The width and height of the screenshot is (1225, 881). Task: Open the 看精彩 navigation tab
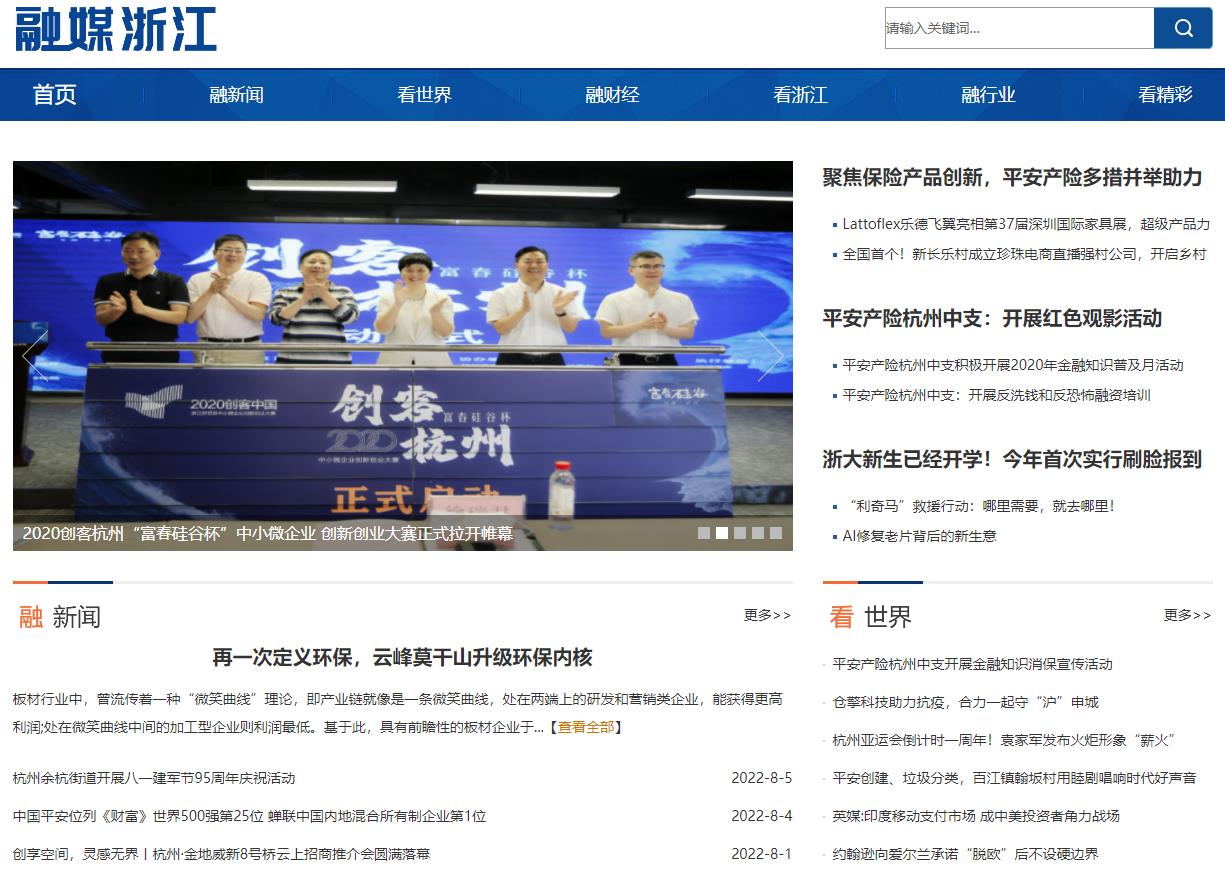[x=1165, y=95]
